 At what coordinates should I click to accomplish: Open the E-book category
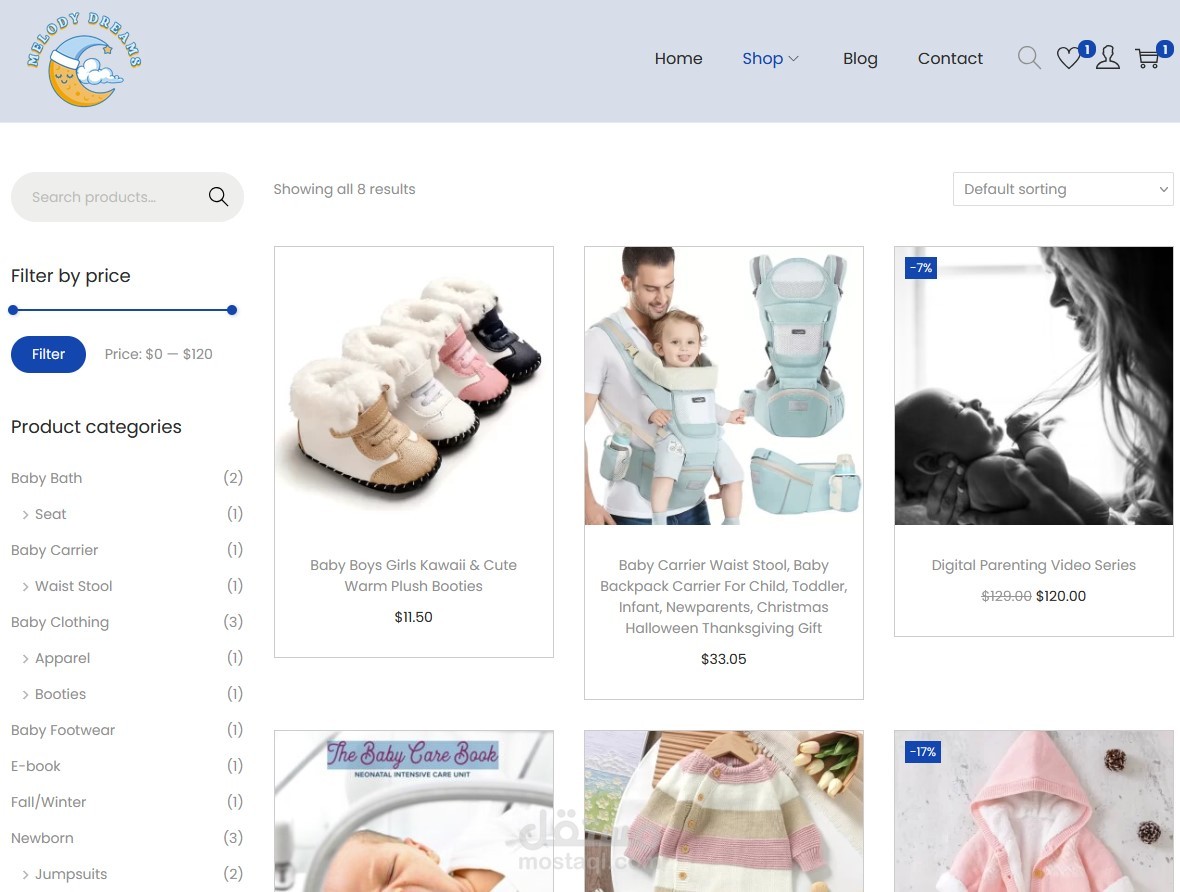(x=35, y=766)
